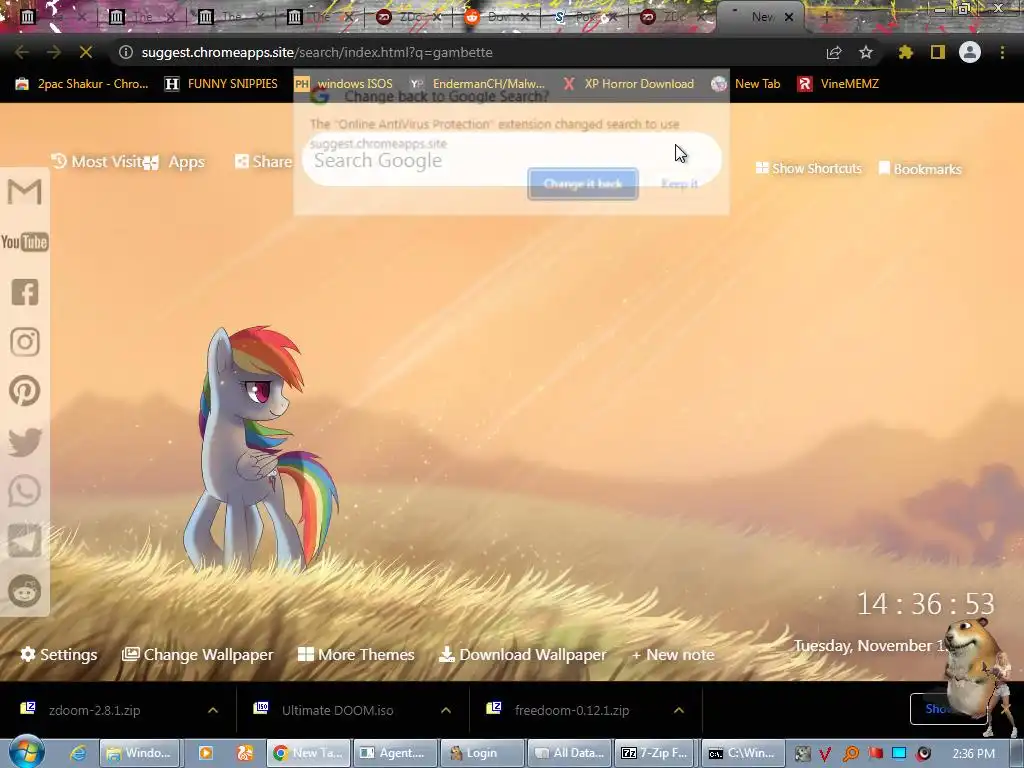The height and width of the screenshot is (768, 1024).
Task: Open the Pinterest sidebar shortcut
Action: pos(25,391)
